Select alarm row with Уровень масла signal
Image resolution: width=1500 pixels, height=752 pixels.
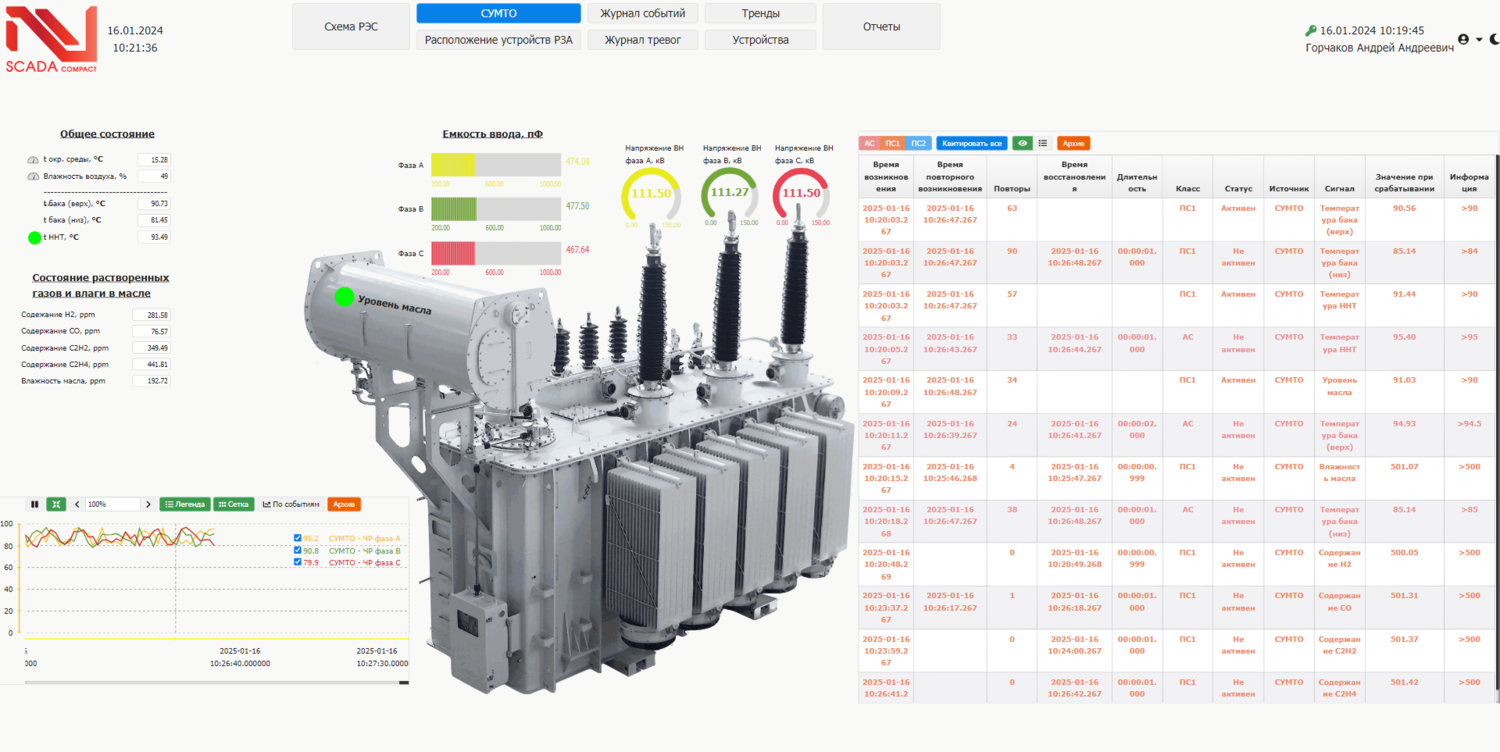click(1176, 392)
